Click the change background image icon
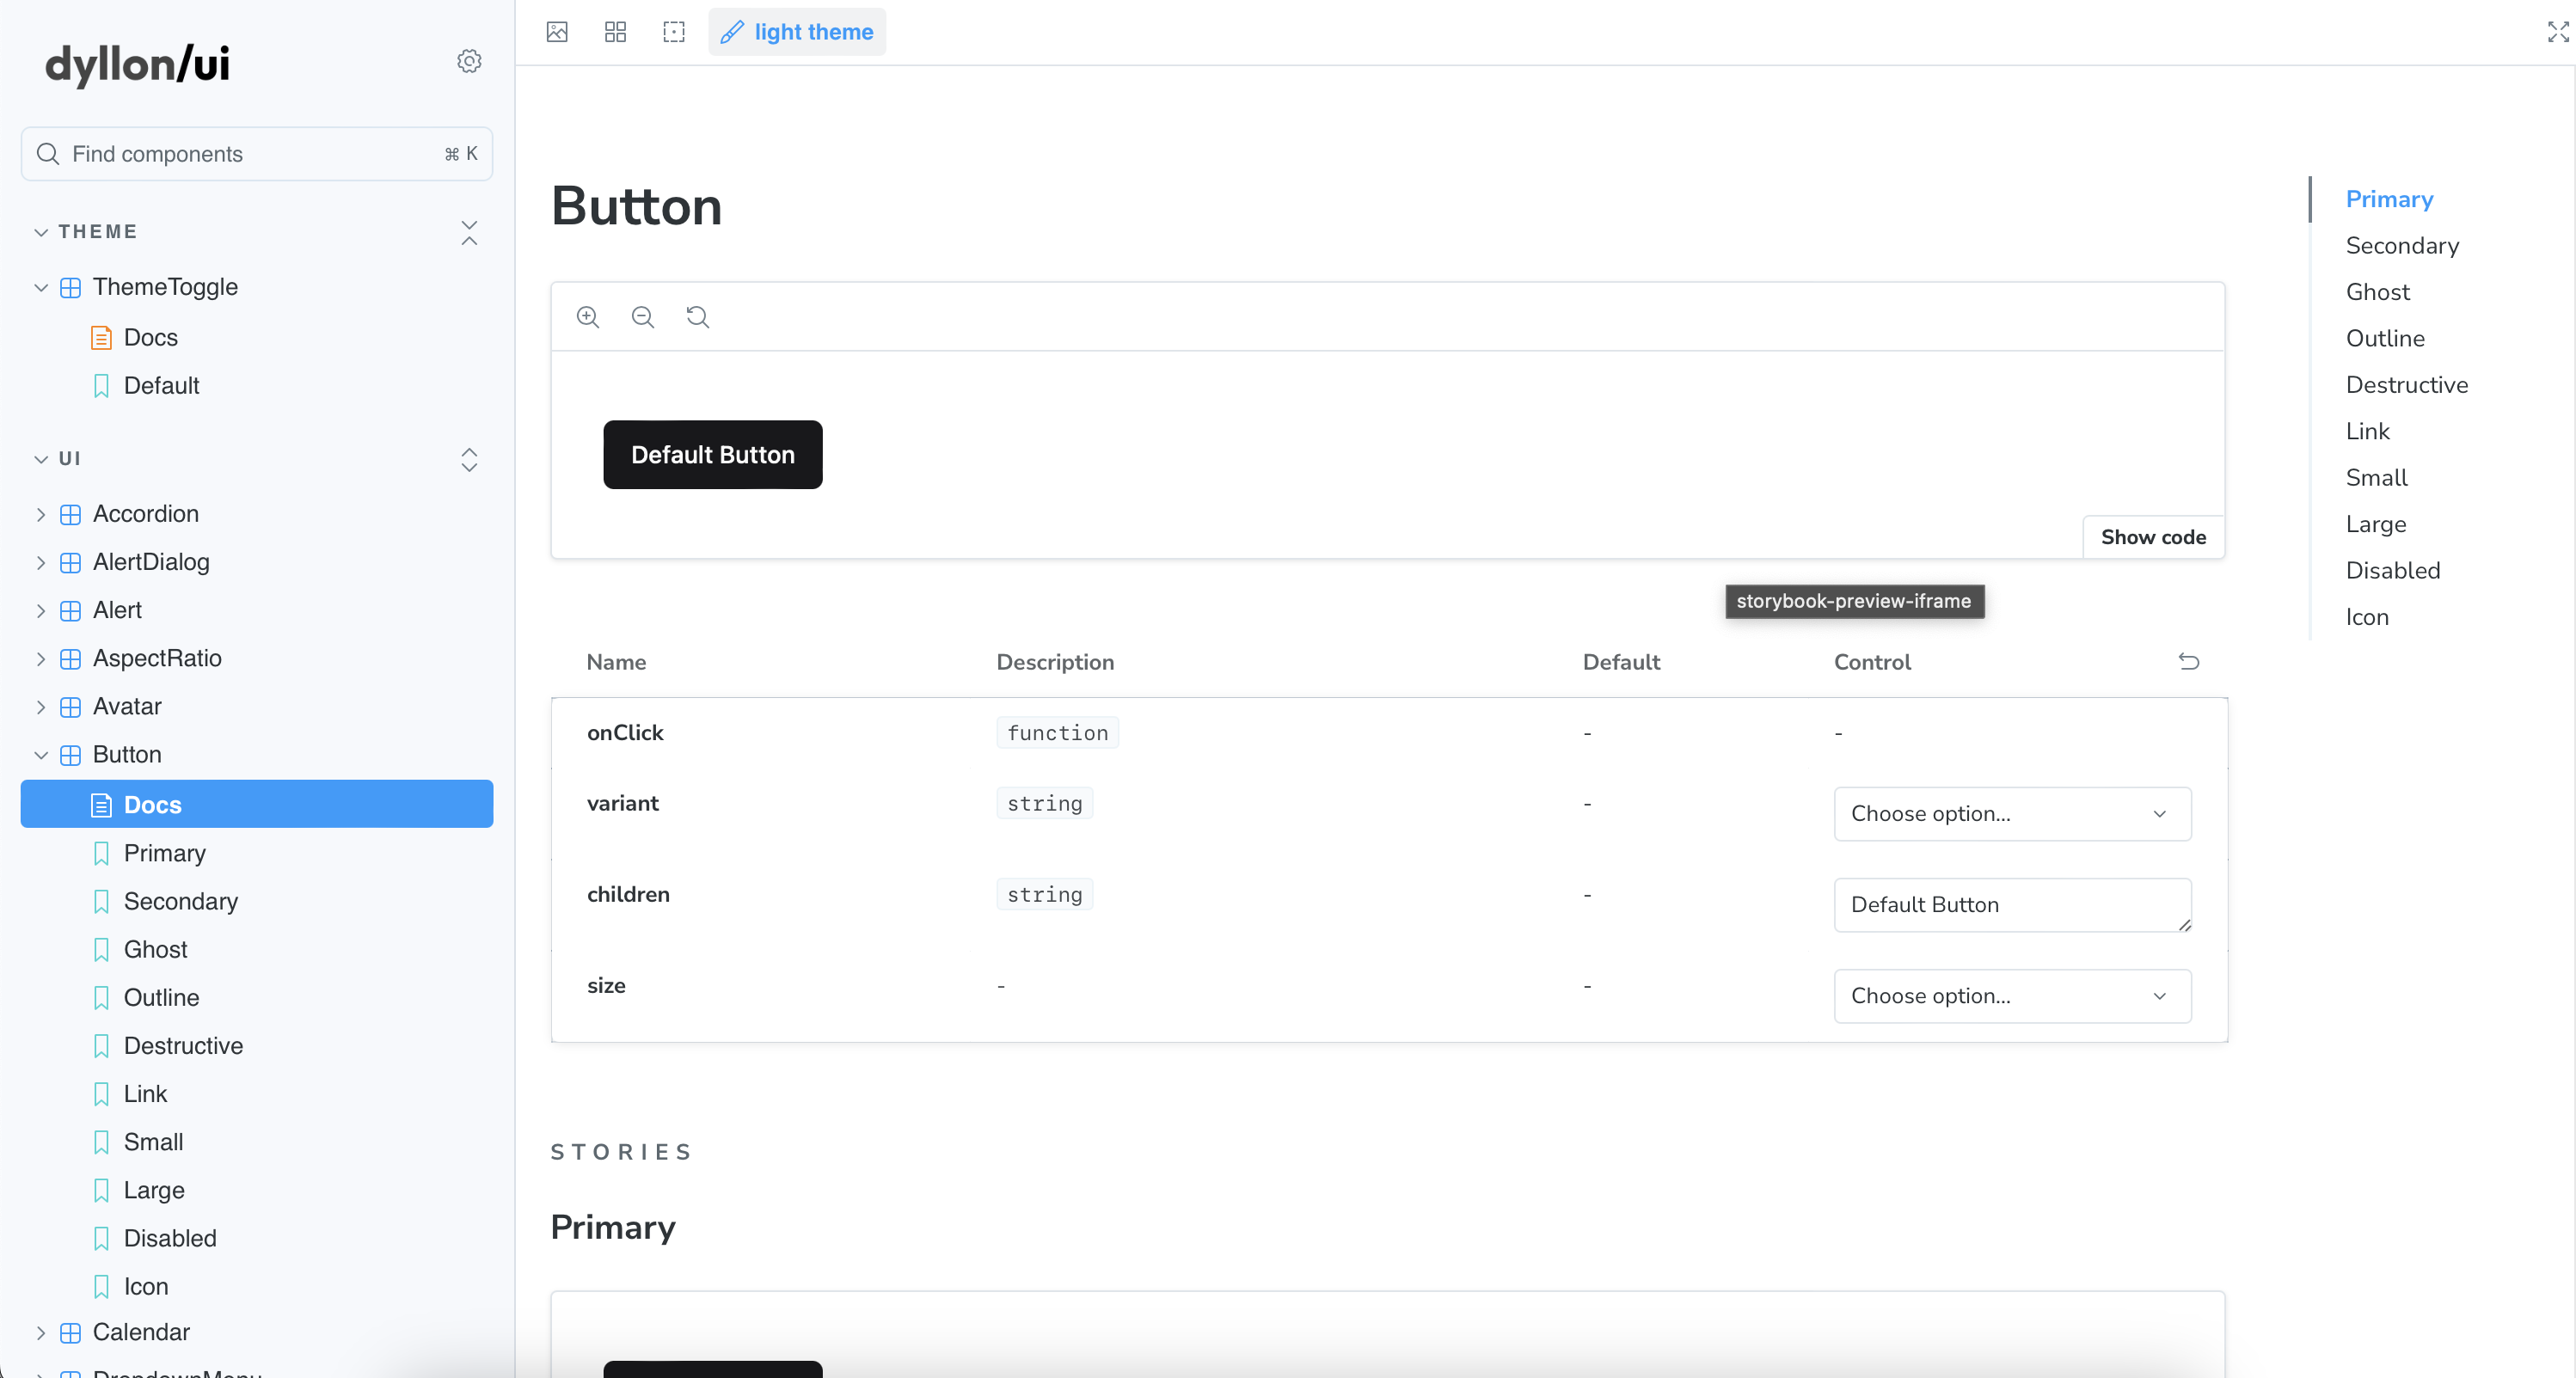 tap(557, 32)
